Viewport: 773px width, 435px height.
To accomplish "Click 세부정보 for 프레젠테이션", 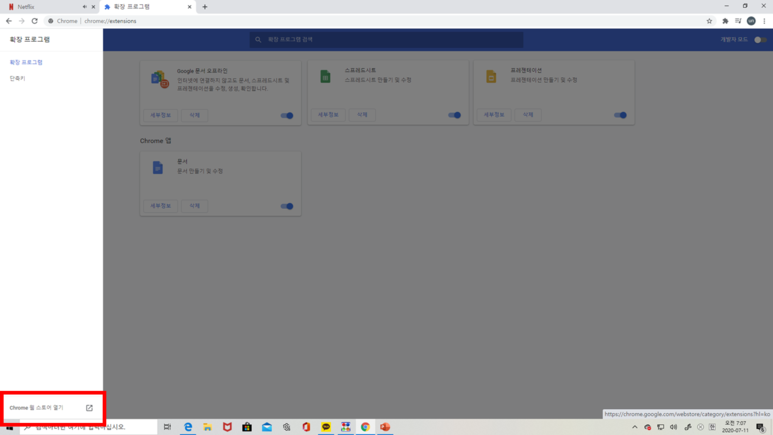I will [x=494, y=114].
